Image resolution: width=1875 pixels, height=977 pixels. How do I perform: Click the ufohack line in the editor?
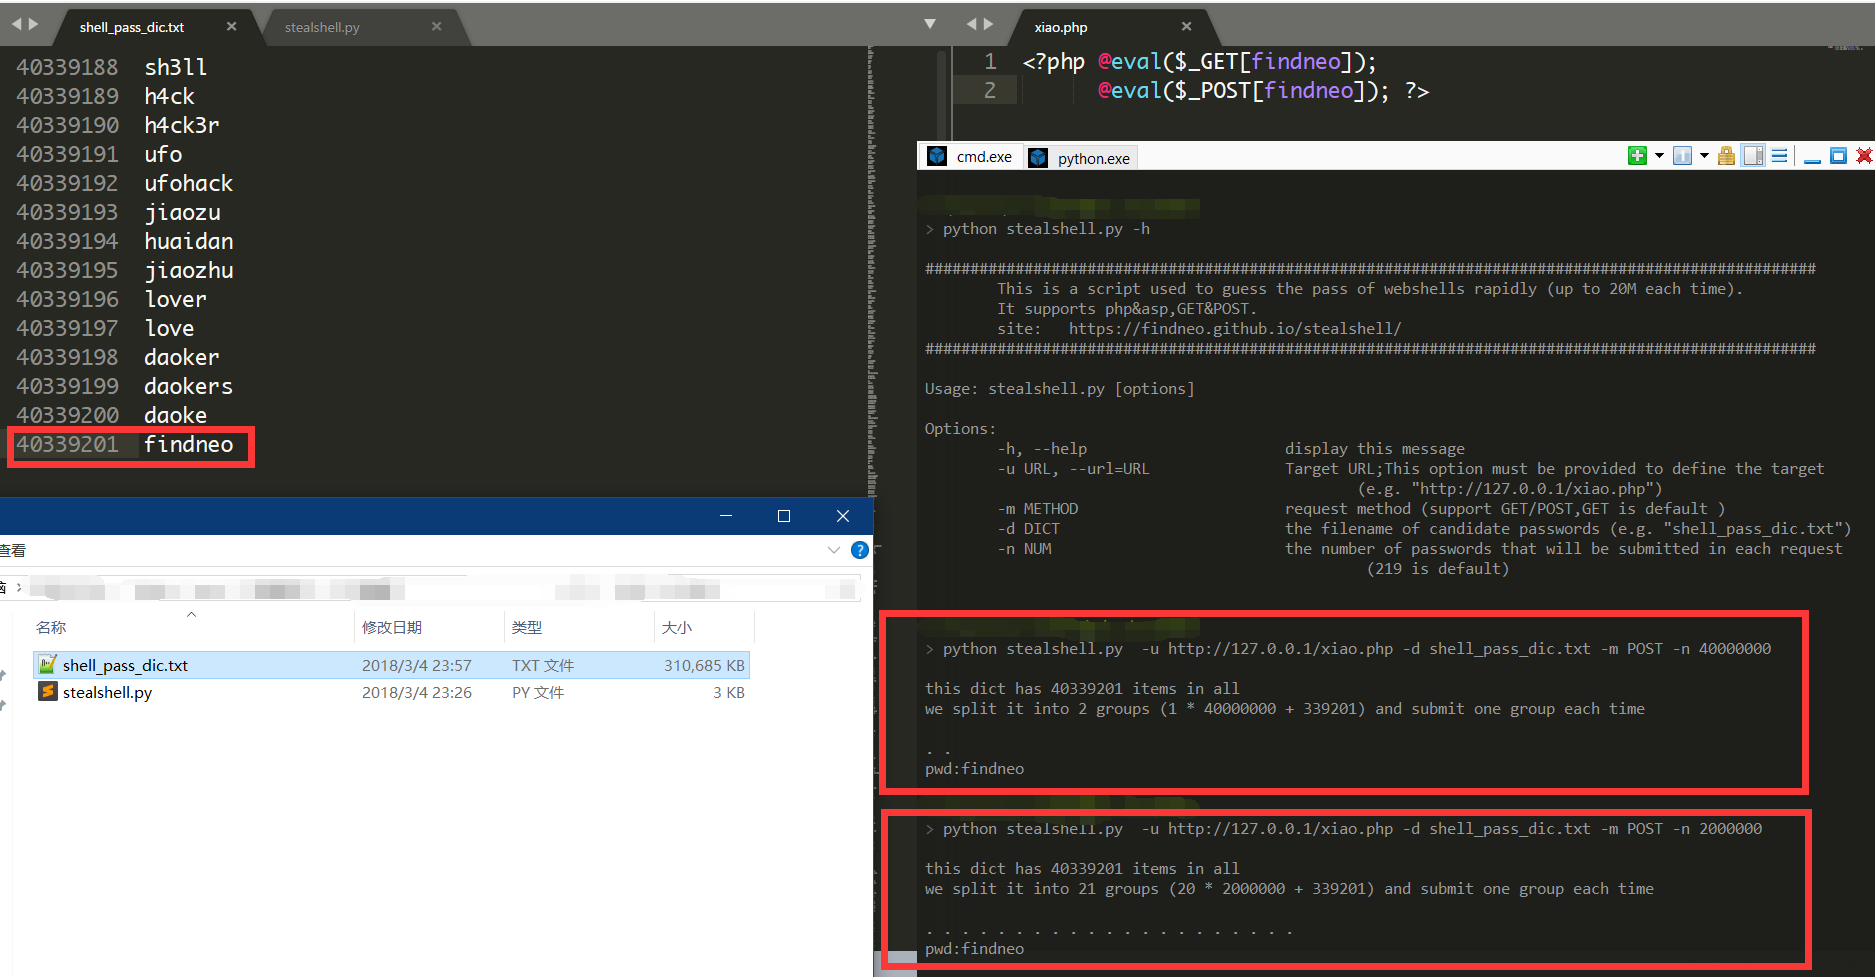pos(188,183)
